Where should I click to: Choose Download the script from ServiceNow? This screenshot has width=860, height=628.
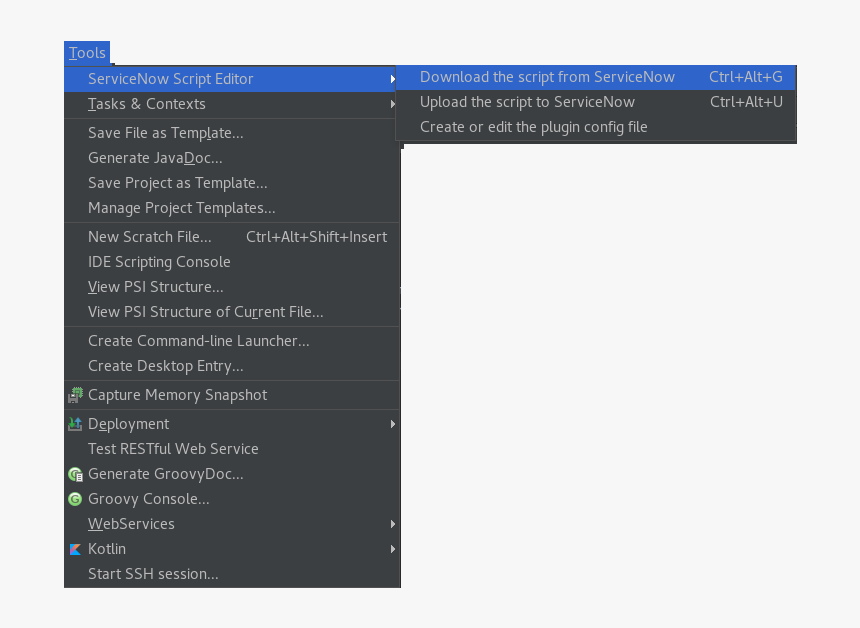click(596, 77)
